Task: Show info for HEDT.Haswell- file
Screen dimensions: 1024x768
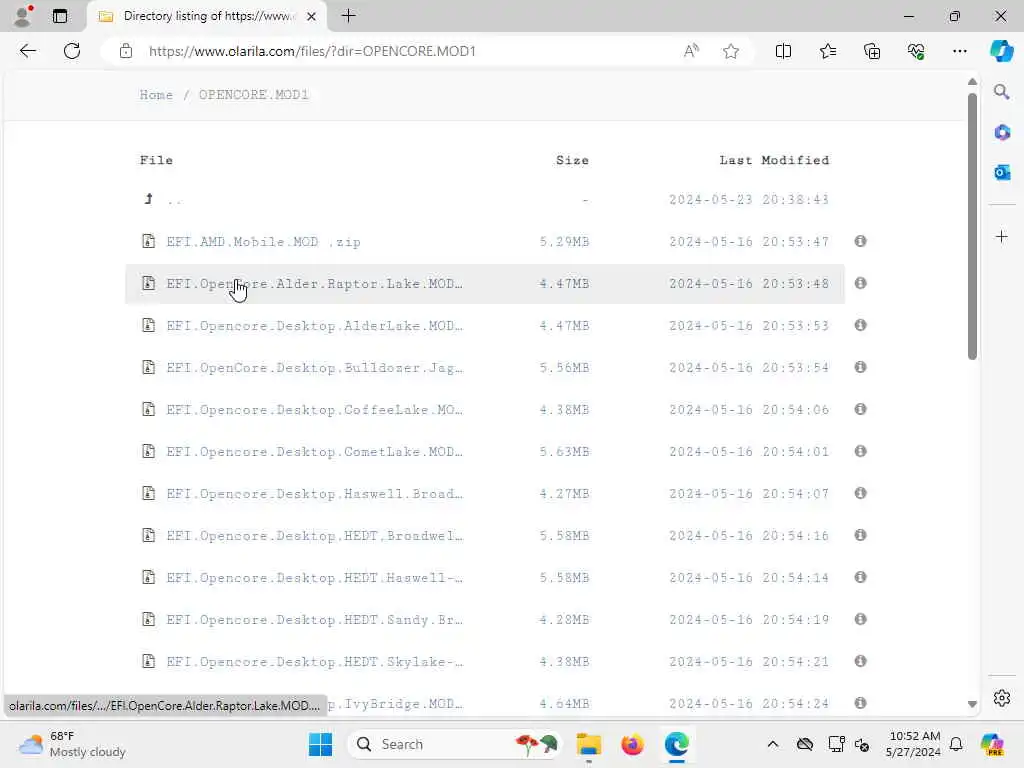Action: 860,577
